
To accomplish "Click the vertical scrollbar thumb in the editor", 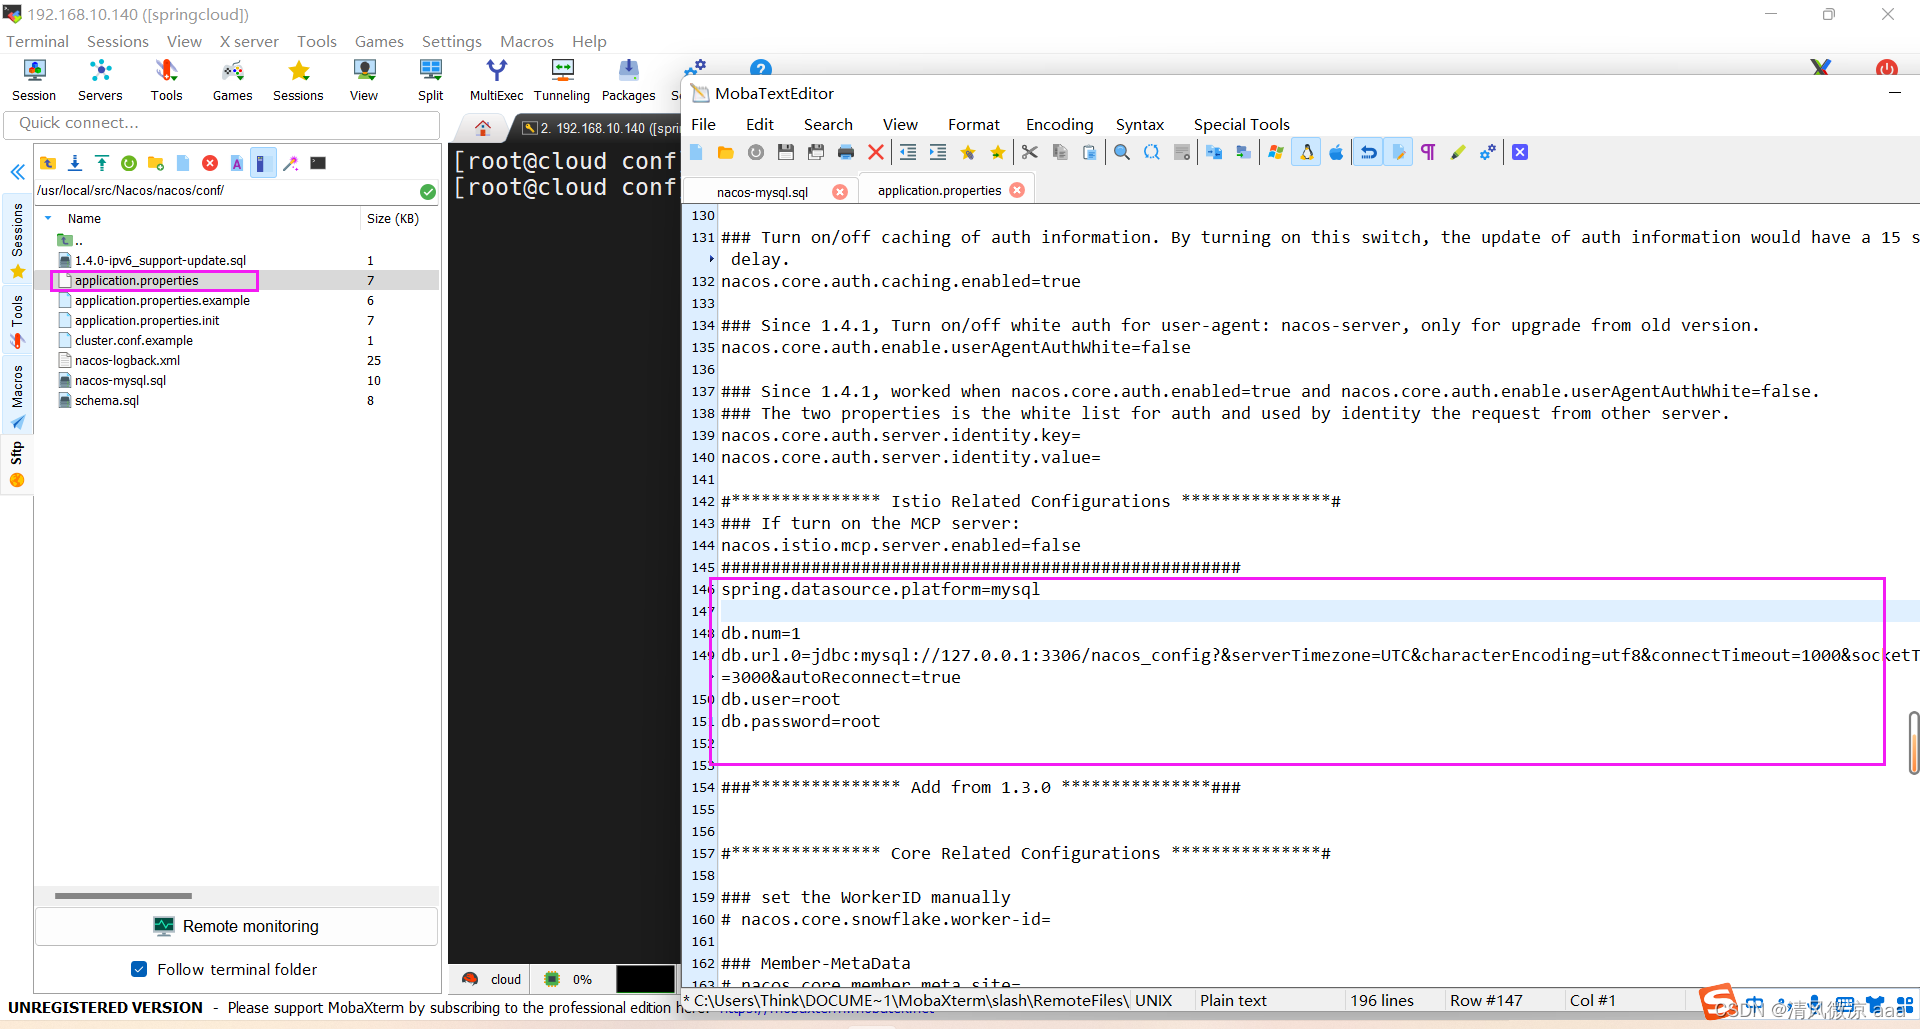I will click(x=1913, y=742).
